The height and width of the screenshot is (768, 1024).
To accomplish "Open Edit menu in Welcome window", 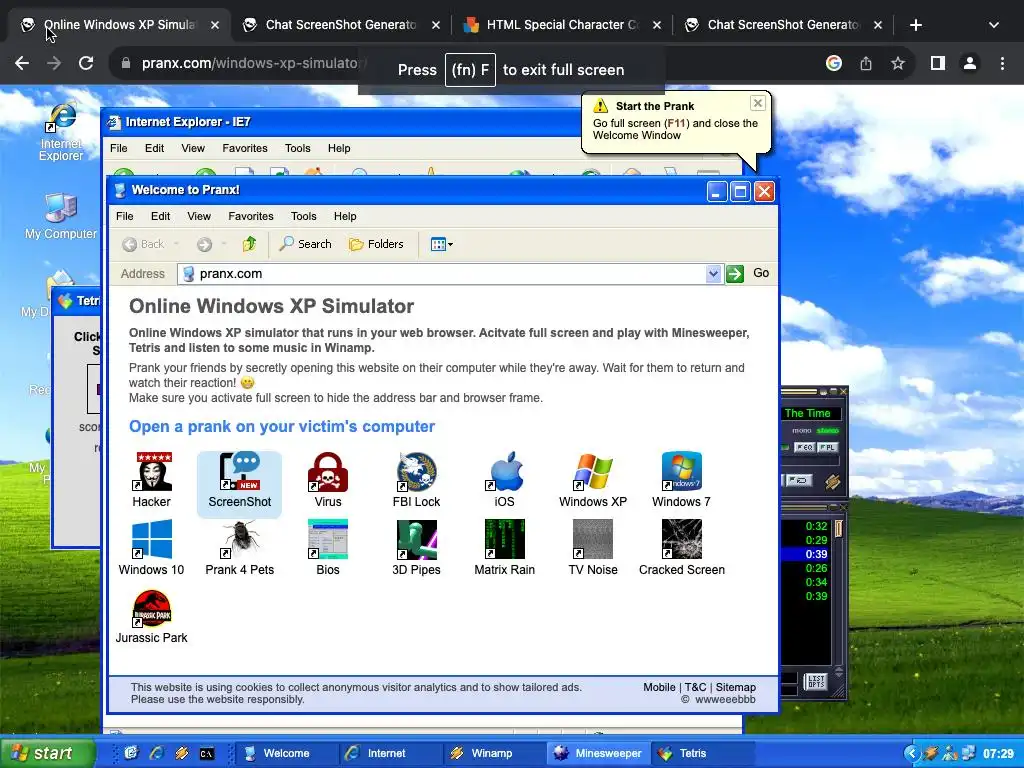I will pyautogui.click(x=160, y=216).
